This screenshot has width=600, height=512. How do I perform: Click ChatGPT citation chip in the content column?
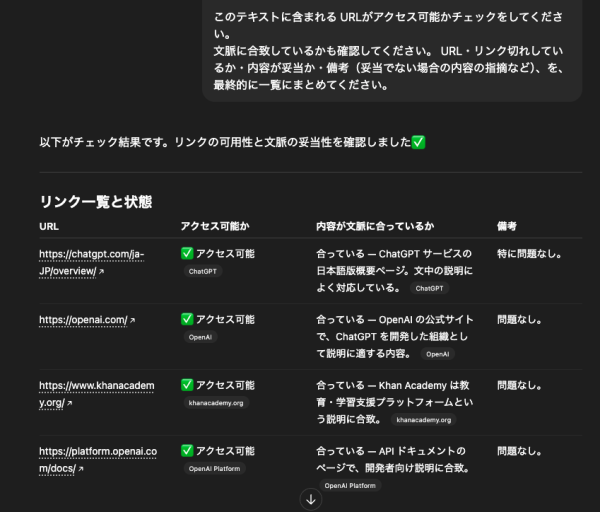429,288
